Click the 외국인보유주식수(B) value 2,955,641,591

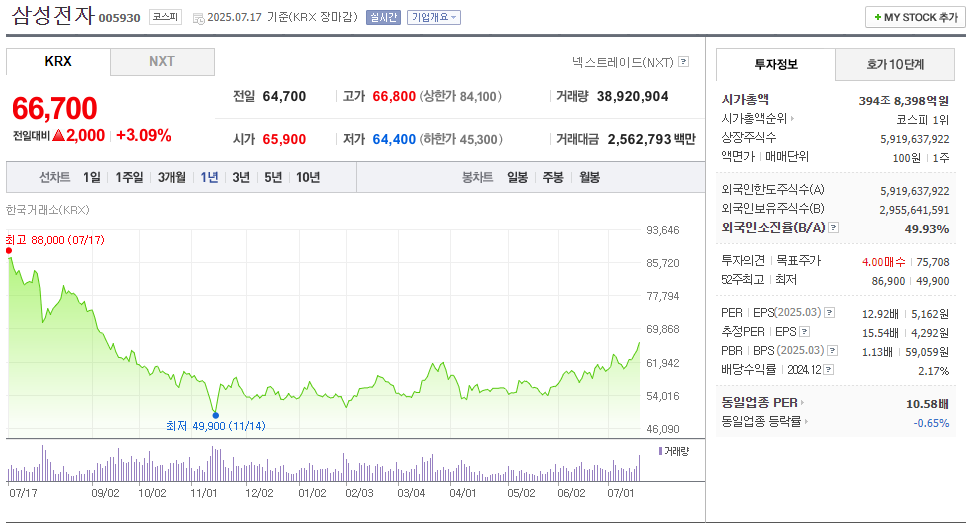point(915,210)
